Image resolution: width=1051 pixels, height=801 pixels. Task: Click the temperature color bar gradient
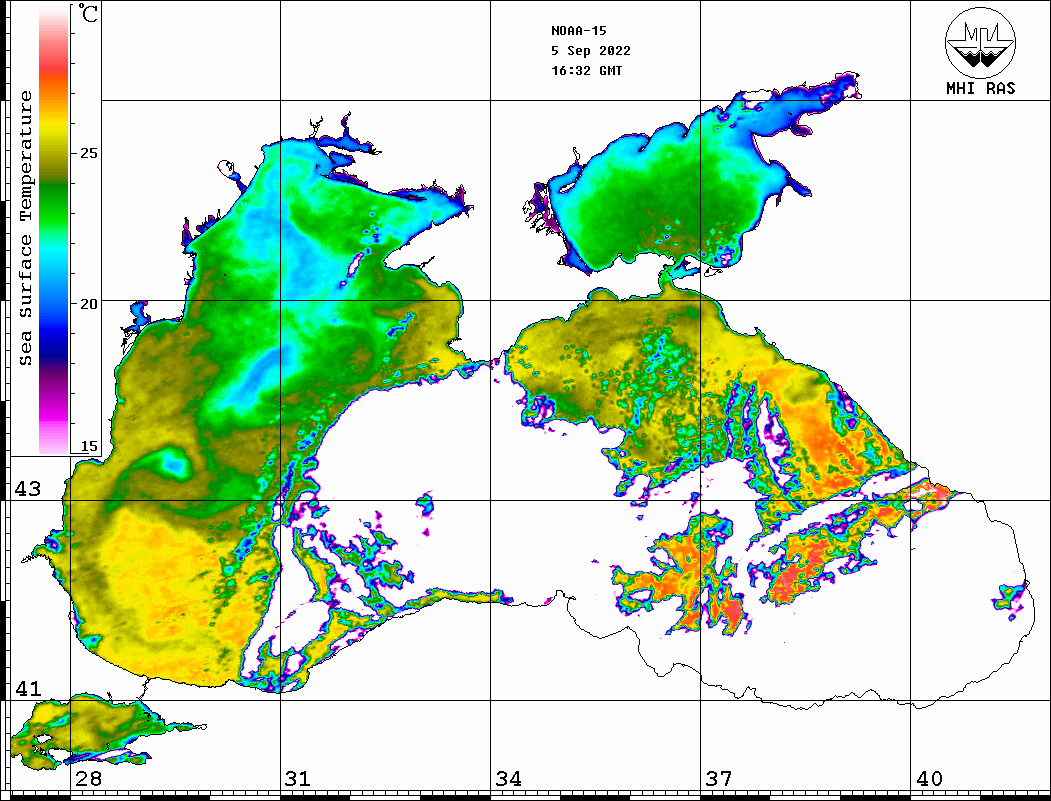(54, 230)
